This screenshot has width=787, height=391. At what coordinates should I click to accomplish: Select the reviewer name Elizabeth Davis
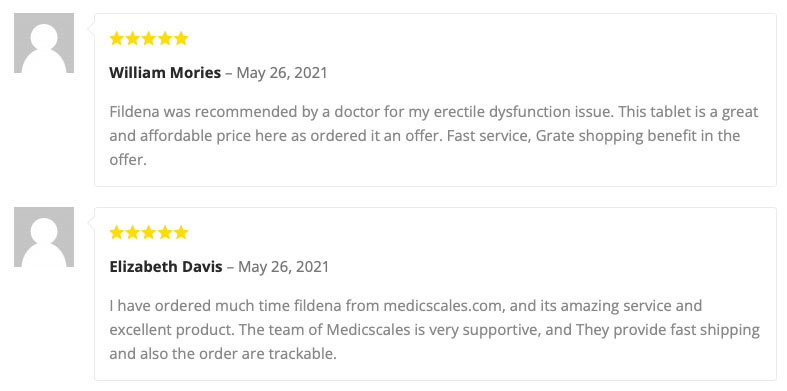(x=166, y=267)
